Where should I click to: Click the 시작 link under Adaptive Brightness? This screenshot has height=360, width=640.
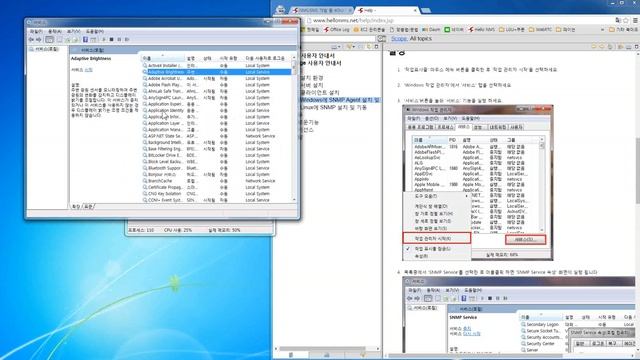[88, 70]
